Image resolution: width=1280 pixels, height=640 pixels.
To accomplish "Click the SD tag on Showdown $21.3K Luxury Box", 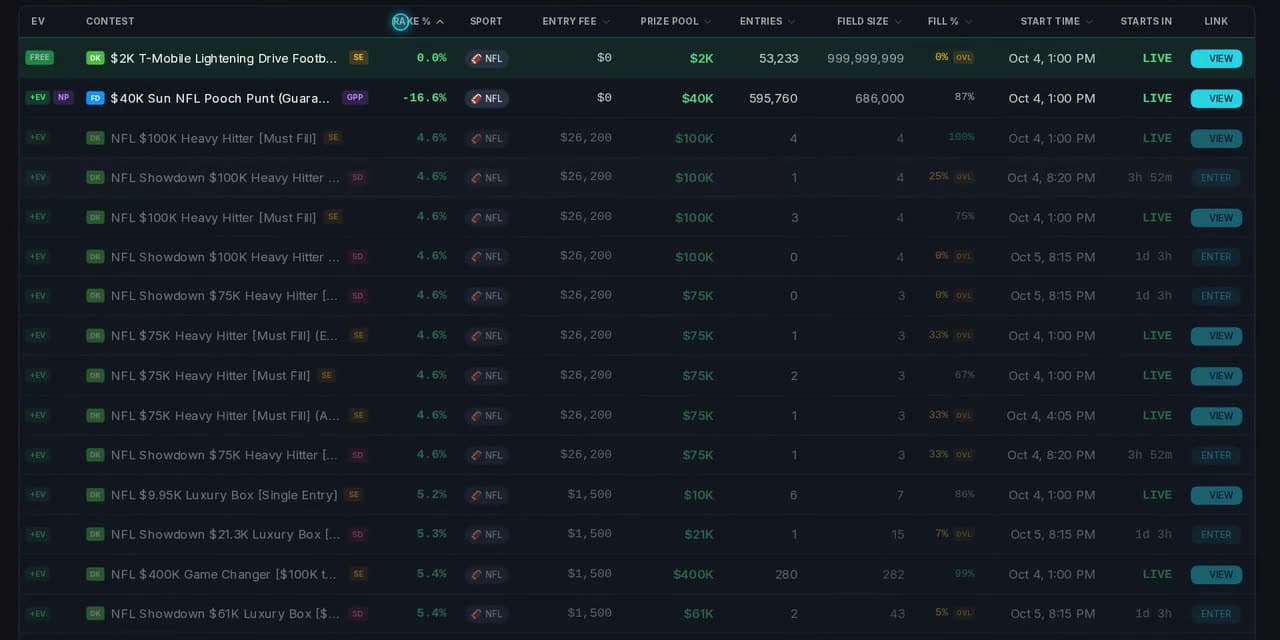I will (x=358, y=535).
